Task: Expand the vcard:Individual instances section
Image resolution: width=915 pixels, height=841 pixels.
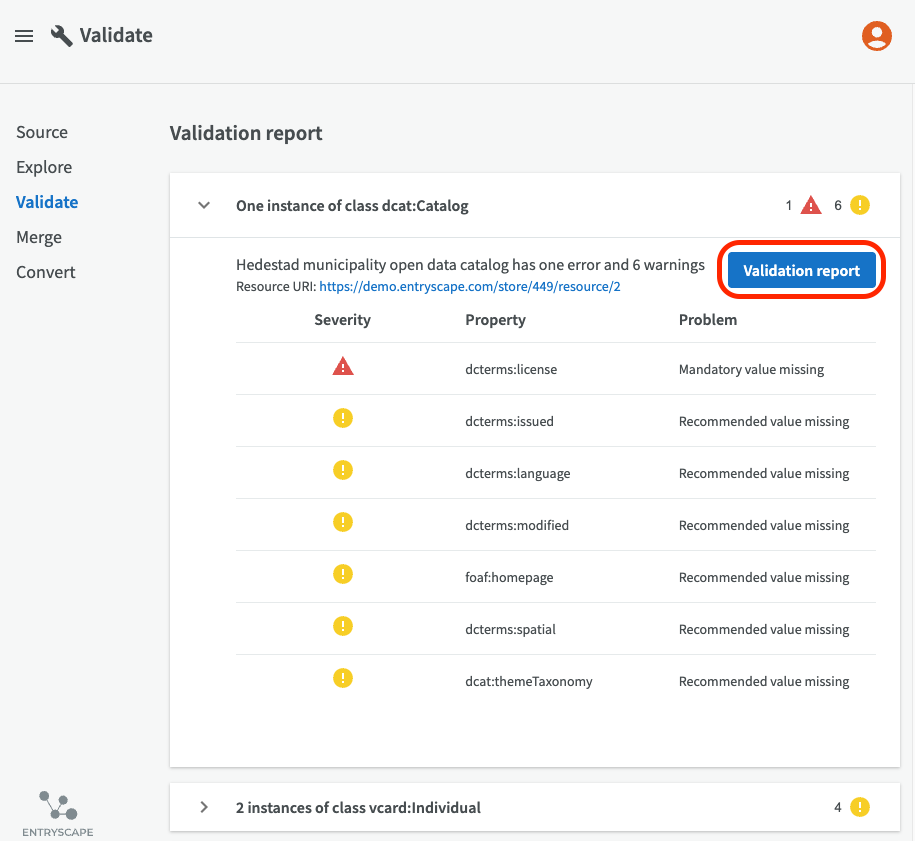Action: (x=204, y=807)
